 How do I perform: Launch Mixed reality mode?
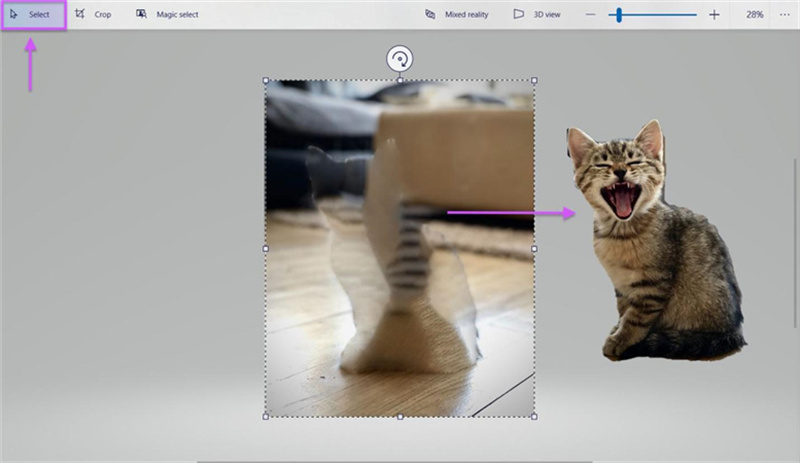457,15
